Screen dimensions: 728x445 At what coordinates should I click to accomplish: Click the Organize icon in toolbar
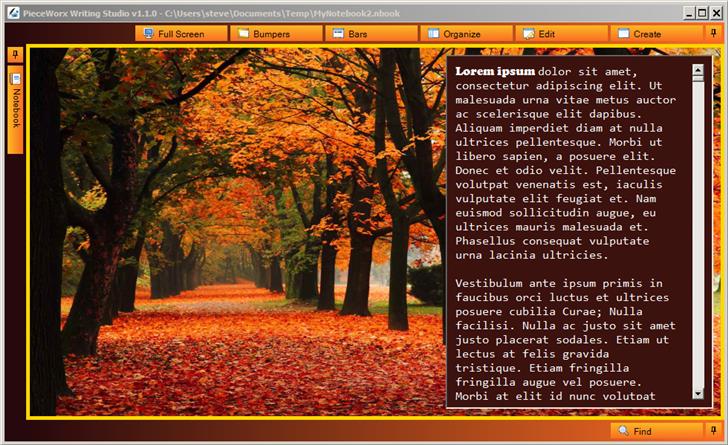(x=433, y=34)
